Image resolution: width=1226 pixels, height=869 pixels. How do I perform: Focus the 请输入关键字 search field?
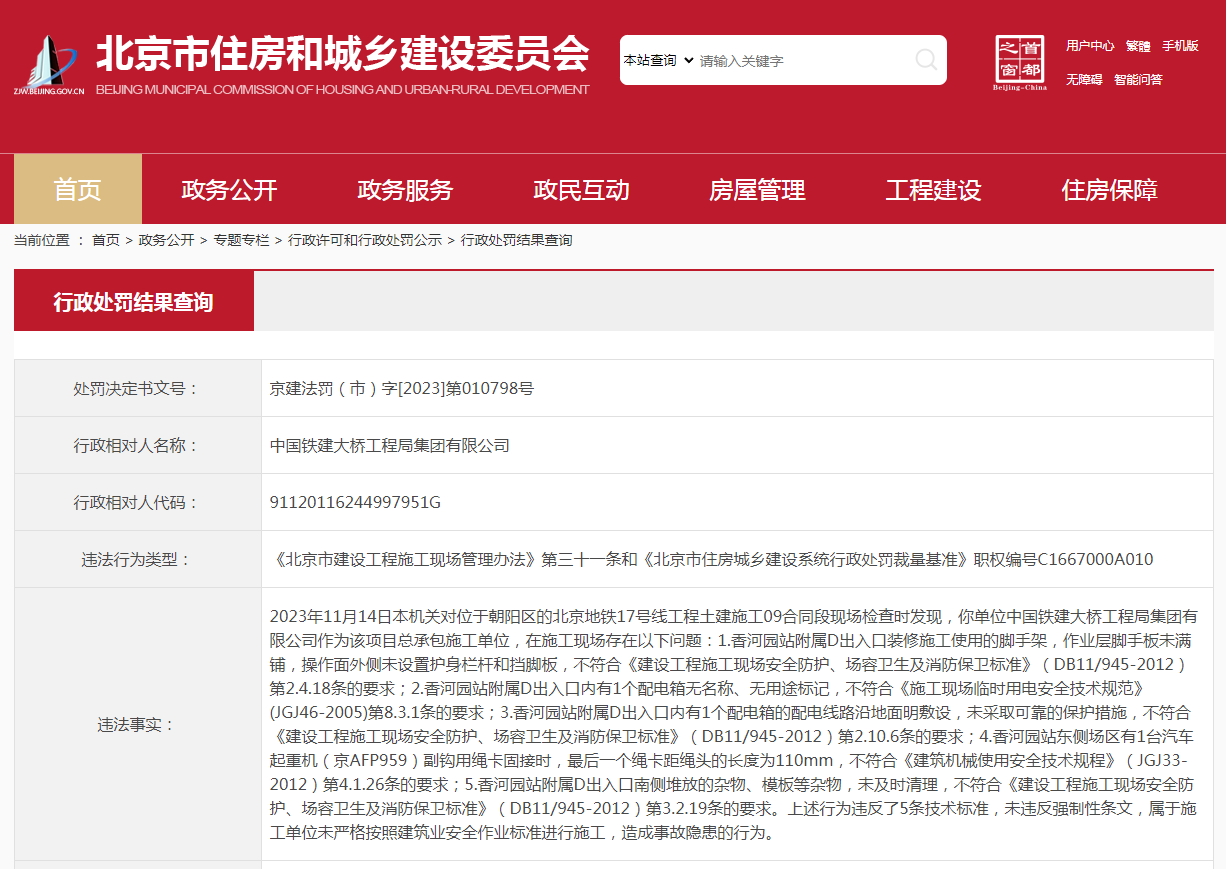(800, 60)
